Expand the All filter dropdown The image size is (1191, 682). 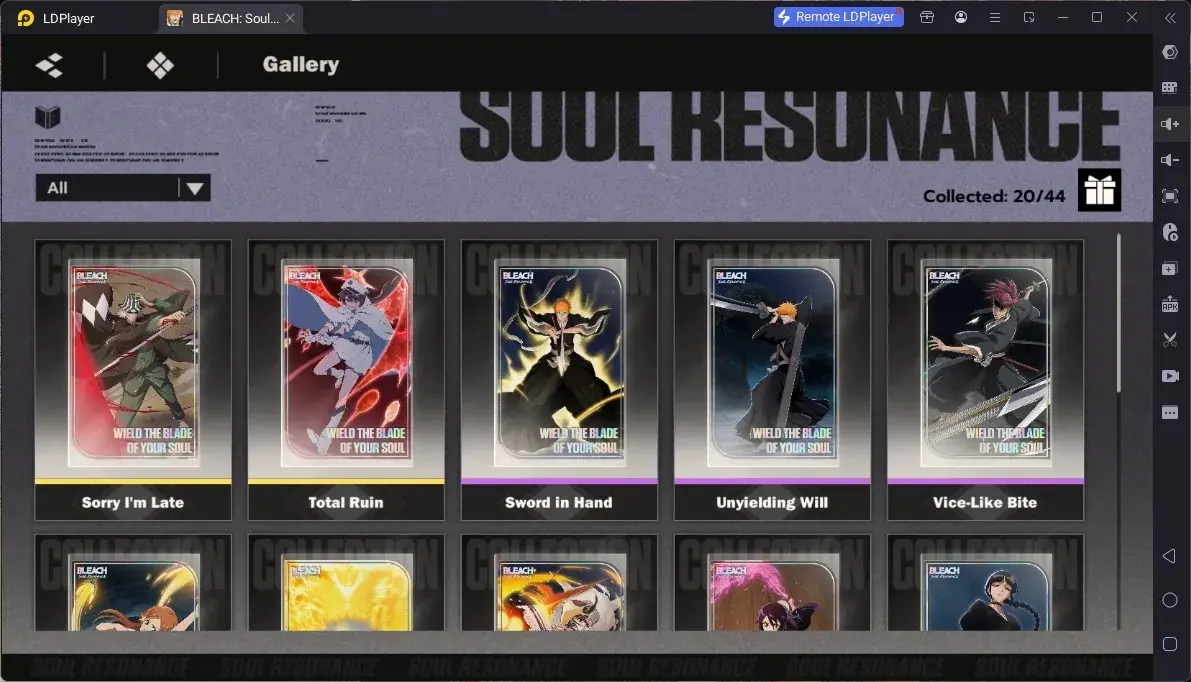(x=123, y=188)
